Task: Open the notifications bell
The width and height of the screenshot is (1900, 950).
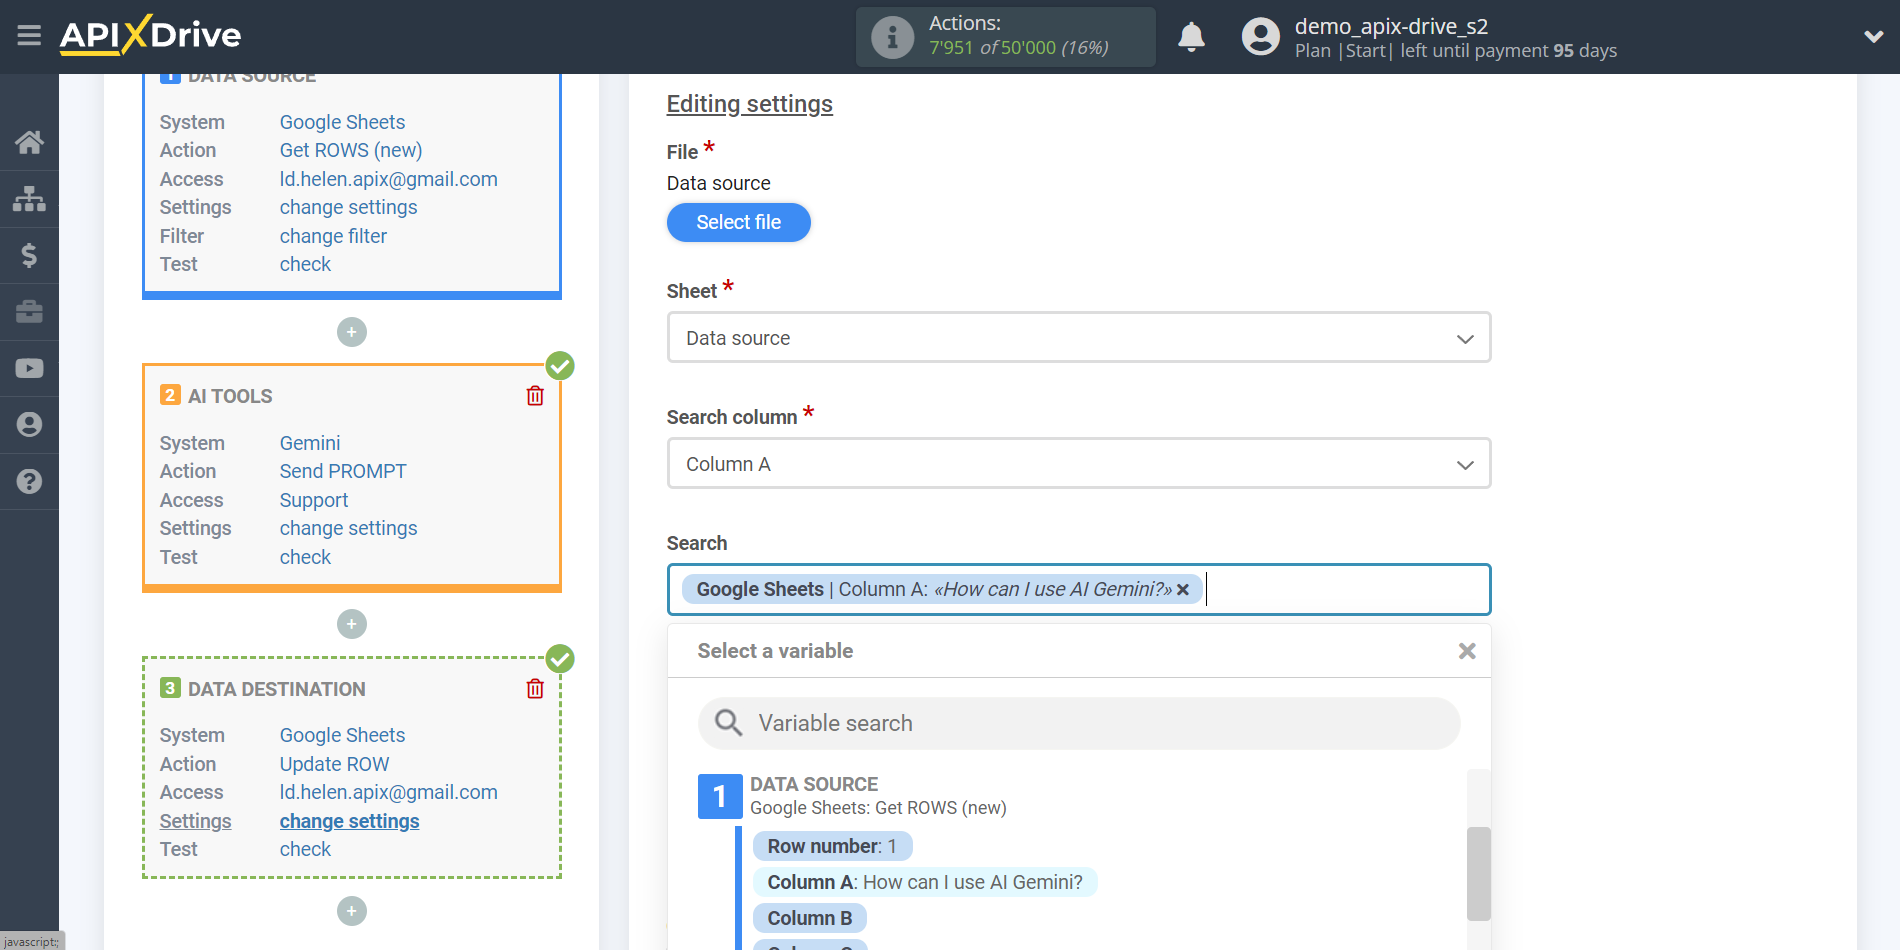Action: [1191, 37]
